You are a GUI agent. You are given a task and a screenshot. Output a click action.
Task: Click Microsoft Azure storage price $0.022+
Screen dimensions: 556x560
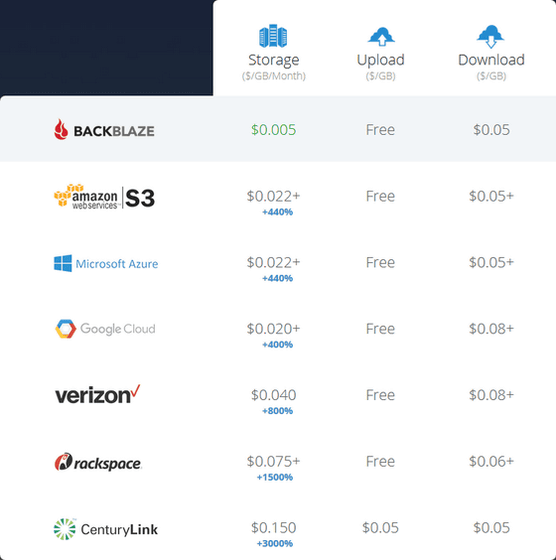(274, 262)
